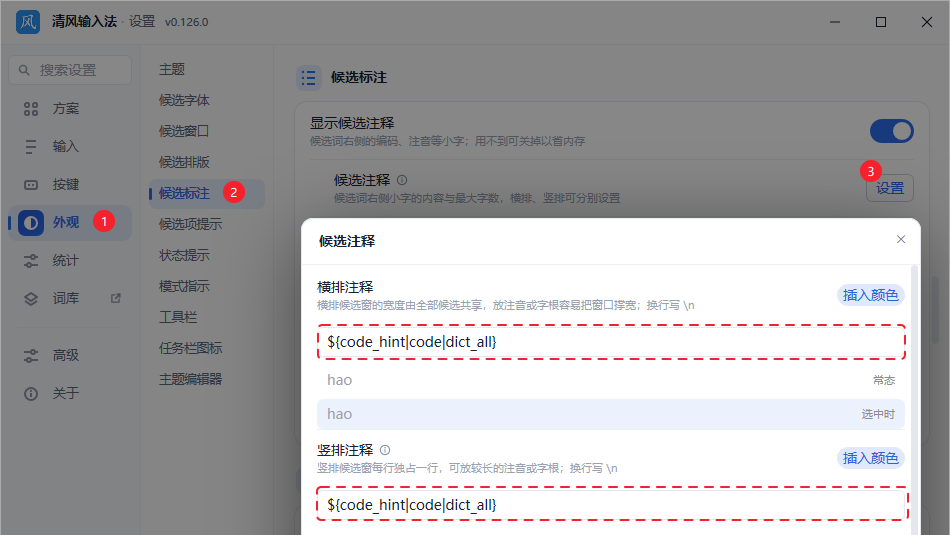
Task: Click the 横排注释 template input field
Action: coord(611,342)
